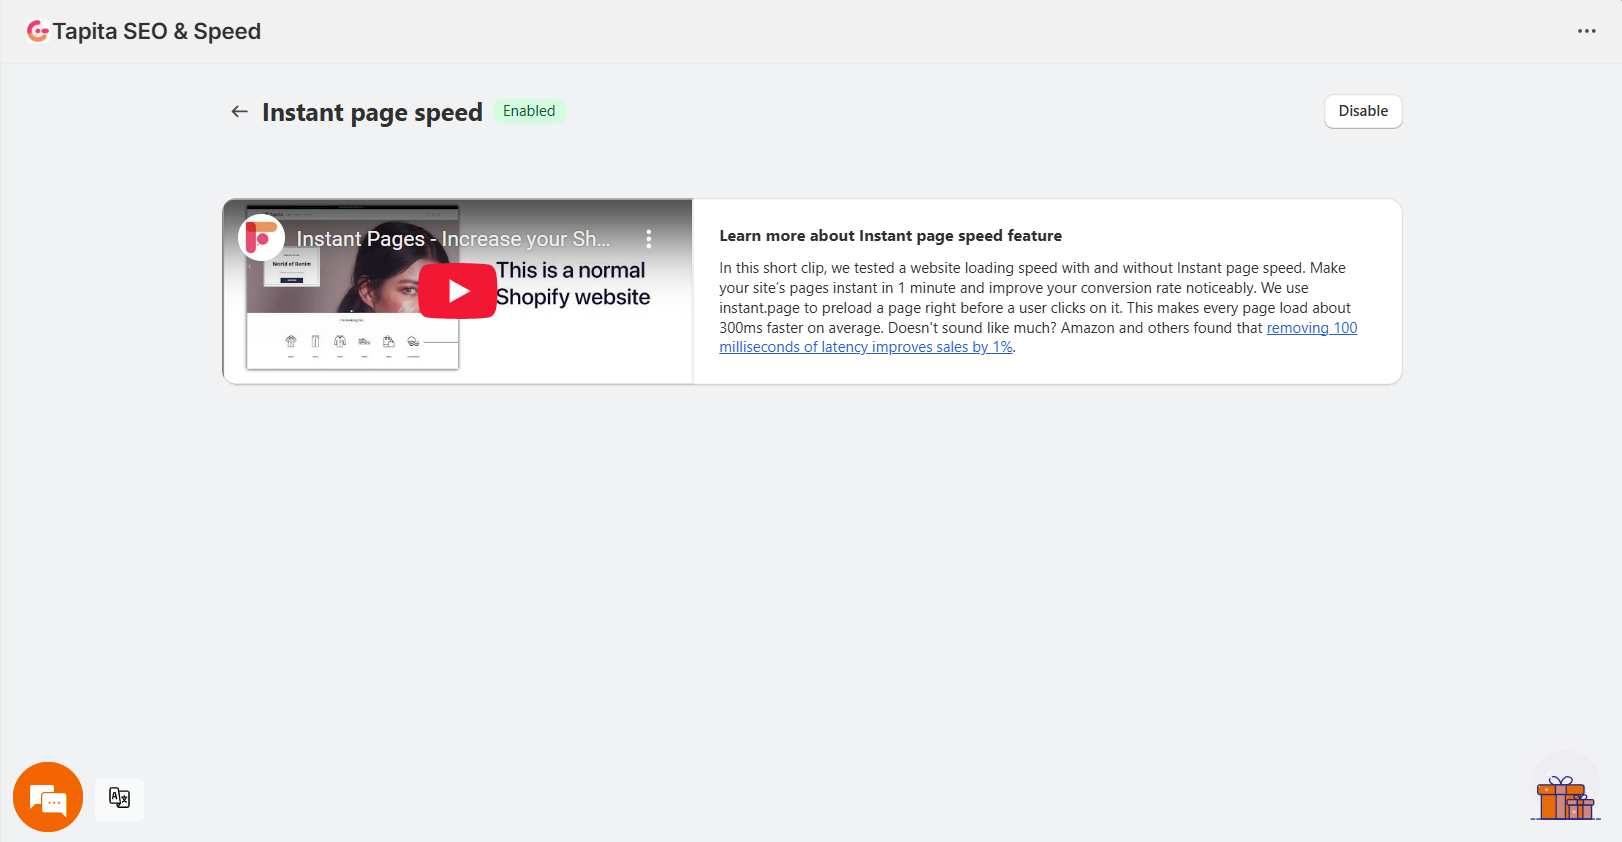This screenshot has height=842, width=1622.
Task: Open the video title link 'Instant Pages'
Action: tap(453, 239)
